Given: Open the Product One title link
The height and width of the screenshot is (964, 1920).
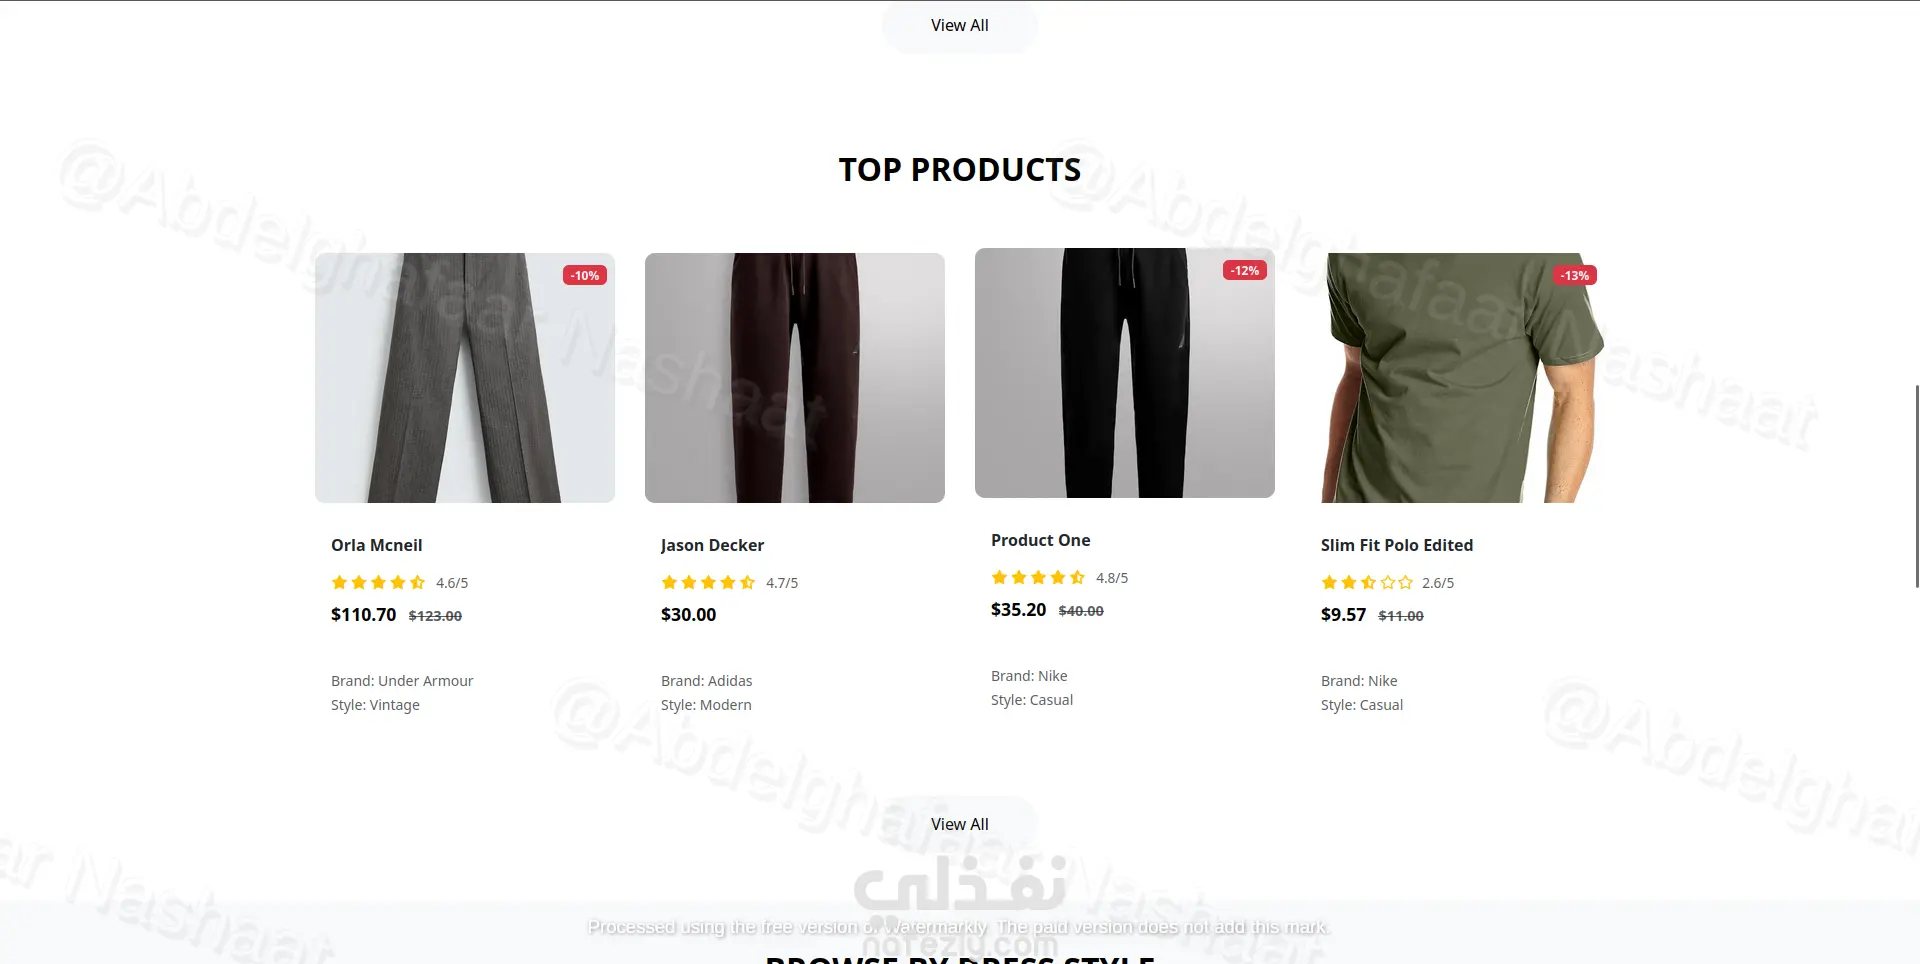Looking at the screenshot, I should (x=1041, y=540).
